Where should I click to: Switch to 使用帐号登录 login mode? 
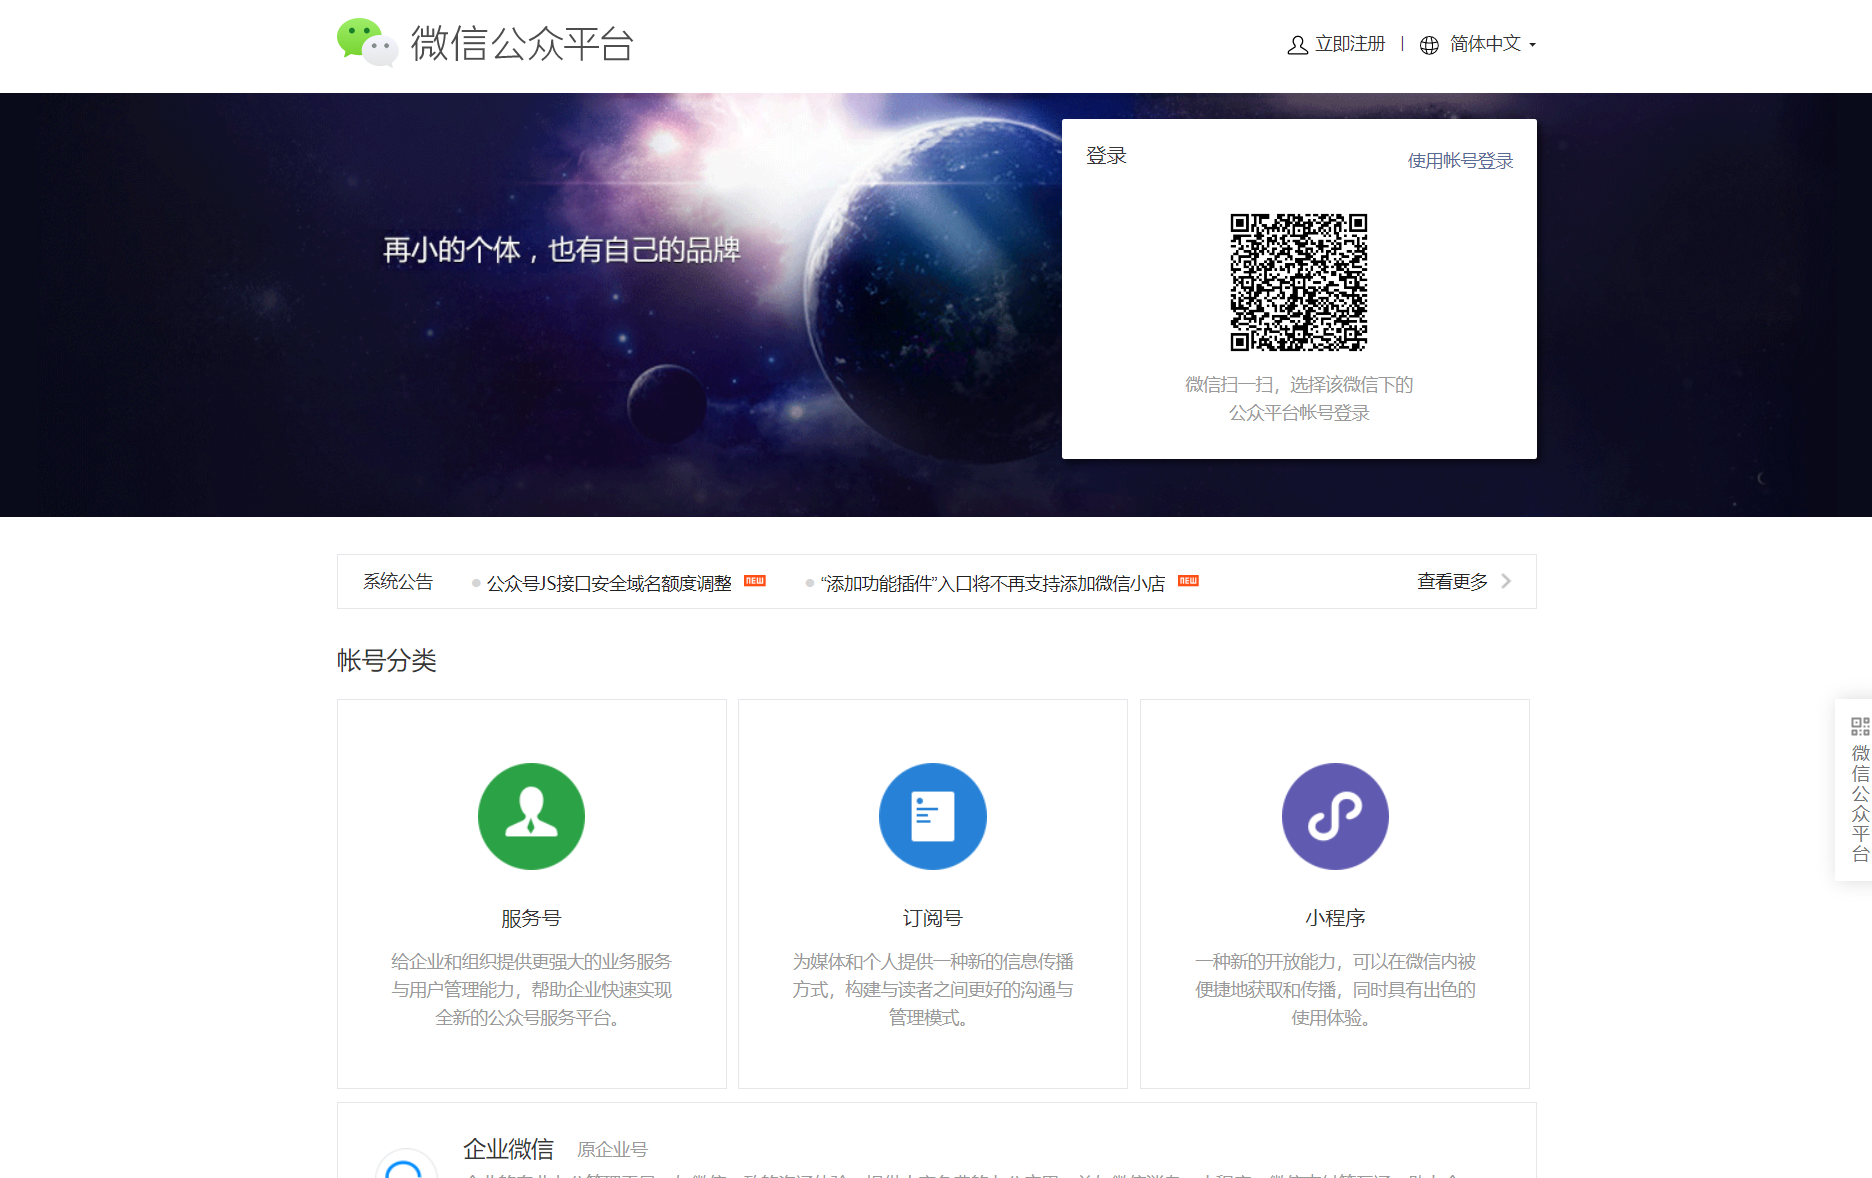[1459, 160]
